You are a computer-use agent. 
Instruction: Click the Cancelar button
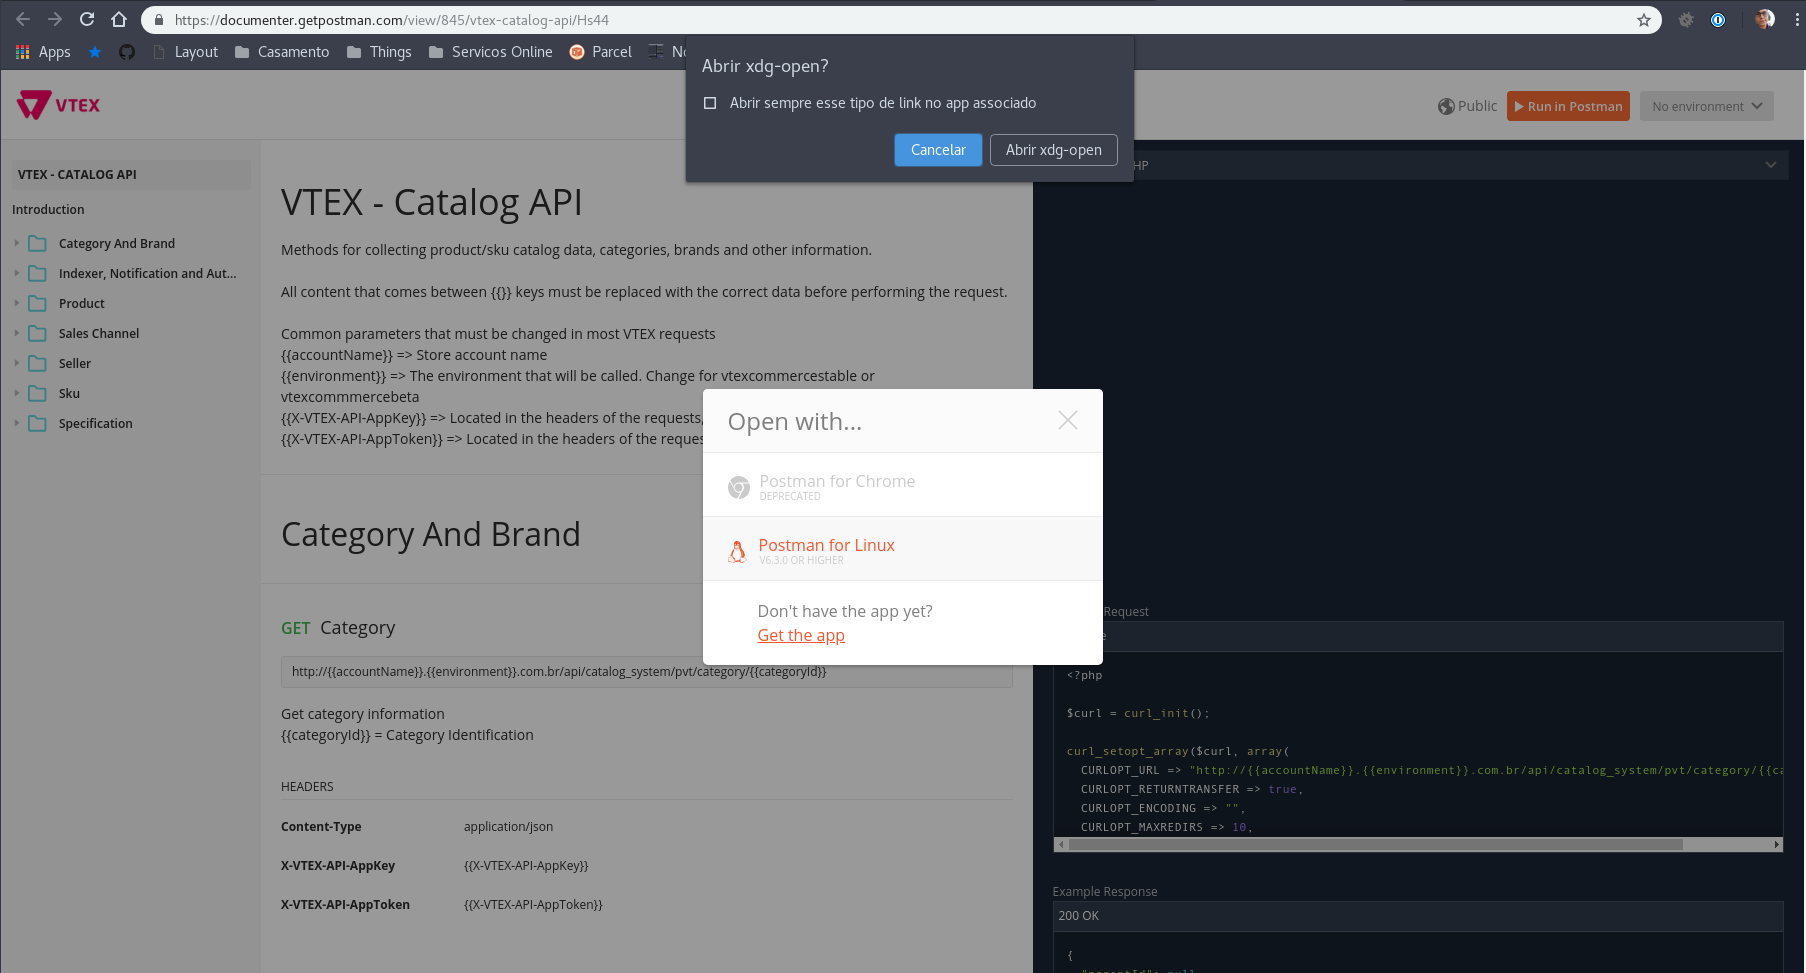click(x=938, y=150)
